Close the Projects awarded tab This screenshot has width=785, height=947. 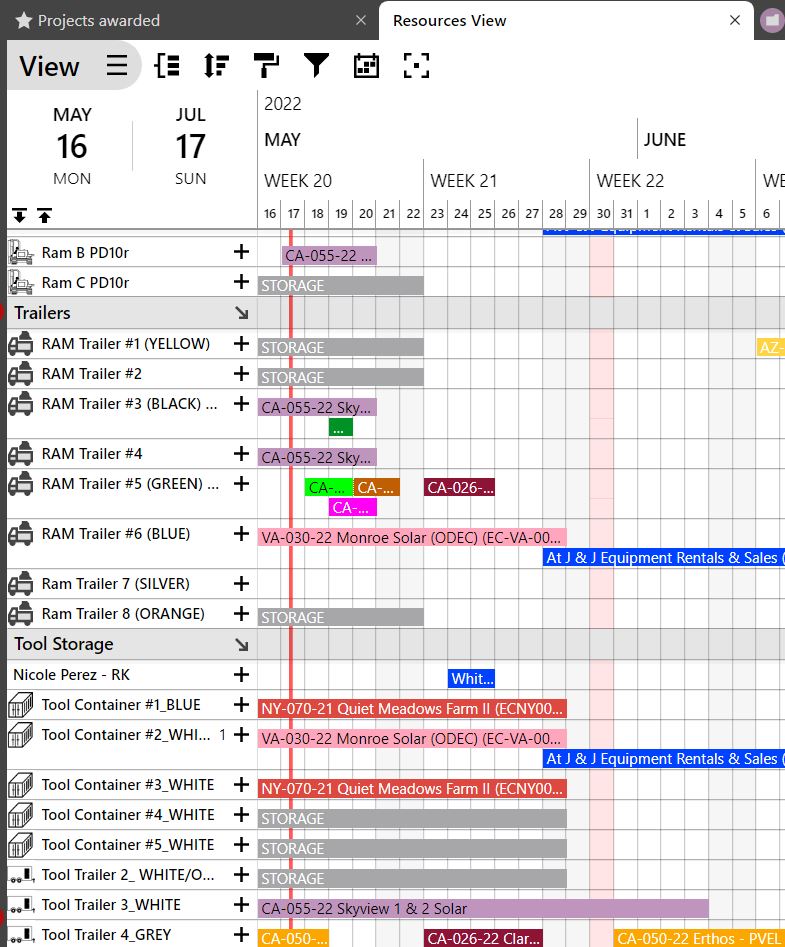tap(361, 20)
